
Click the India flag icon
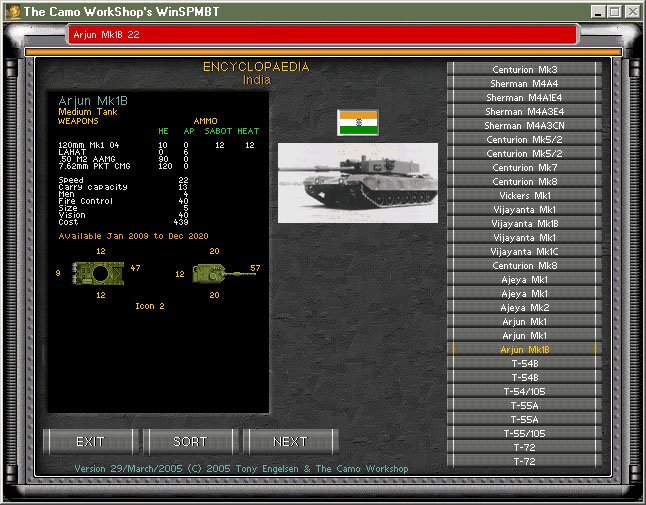358,123
